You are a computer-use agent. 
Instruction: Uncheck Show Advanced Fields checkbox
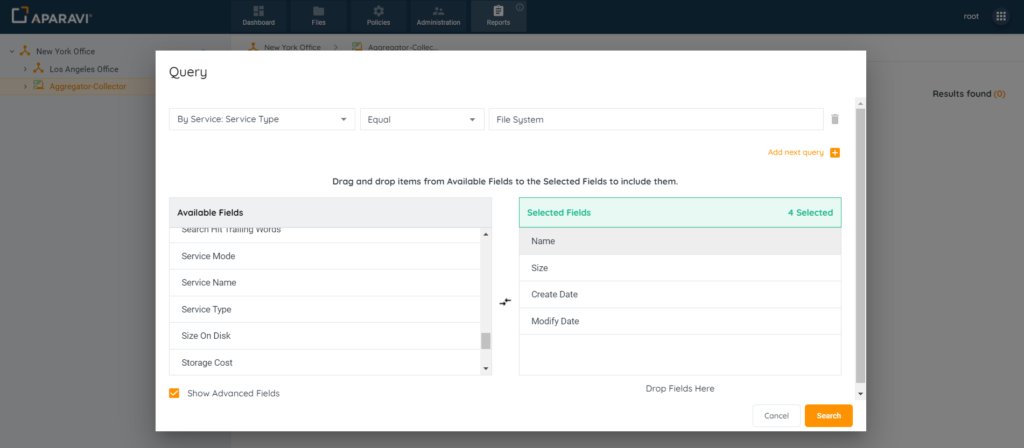[x=175, y=394]
